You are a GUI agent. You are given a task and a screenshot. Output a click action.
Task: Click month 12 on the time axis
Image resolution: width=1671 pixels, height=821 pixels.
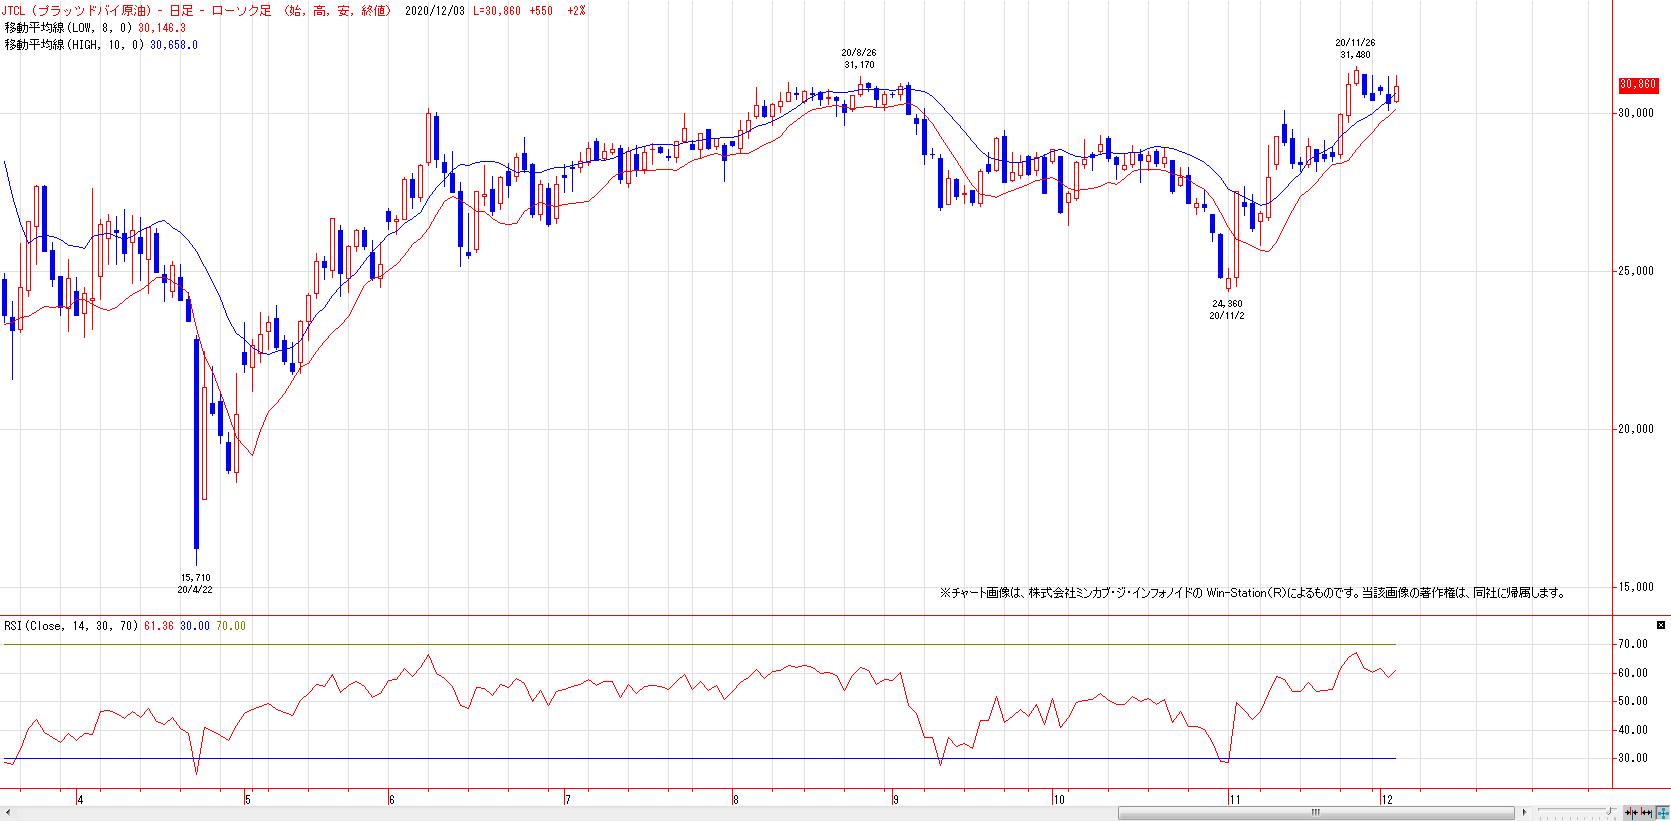point(1387,799)
